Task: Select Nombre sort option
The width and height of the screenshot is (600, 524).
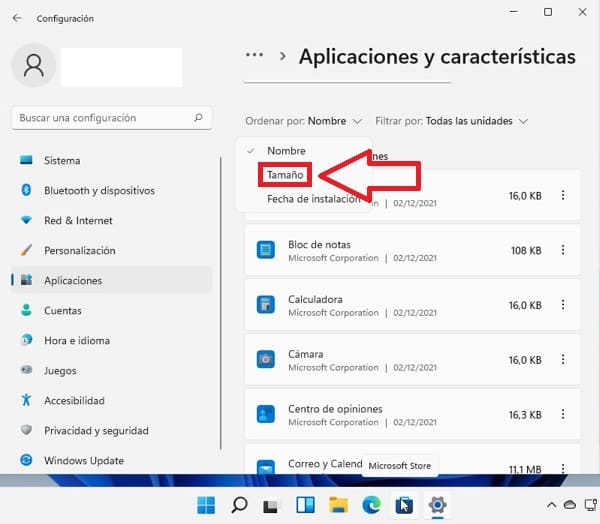Action: coord(286,151)
